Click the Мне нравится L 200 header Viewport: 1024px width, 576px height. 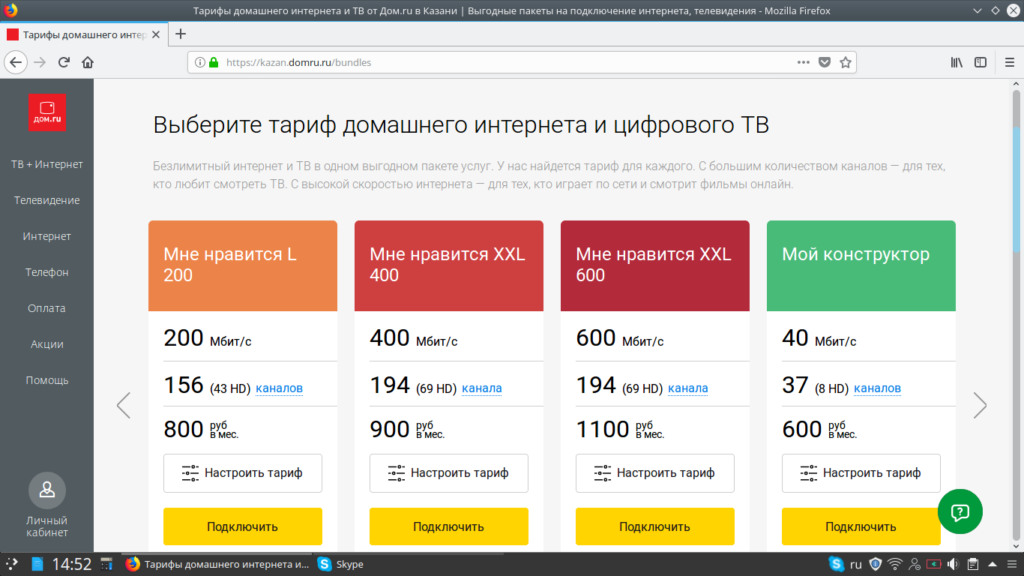coord(242,266)
